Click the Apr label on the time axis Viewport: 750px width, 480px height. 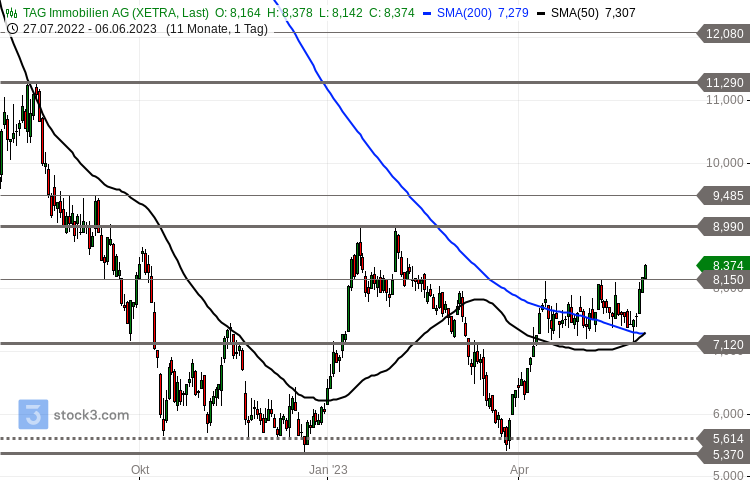click(519, 470)
